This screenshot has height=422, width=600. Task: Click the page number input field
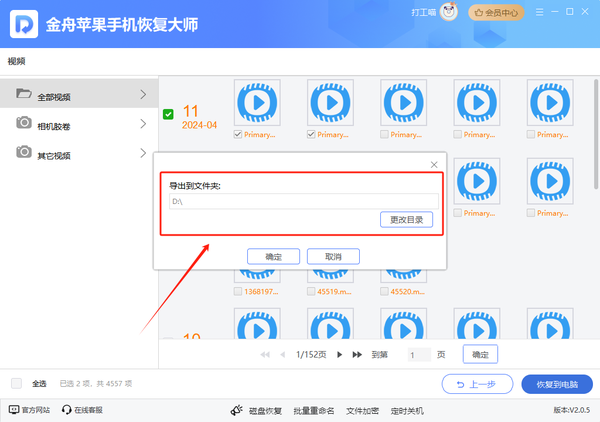420,355
